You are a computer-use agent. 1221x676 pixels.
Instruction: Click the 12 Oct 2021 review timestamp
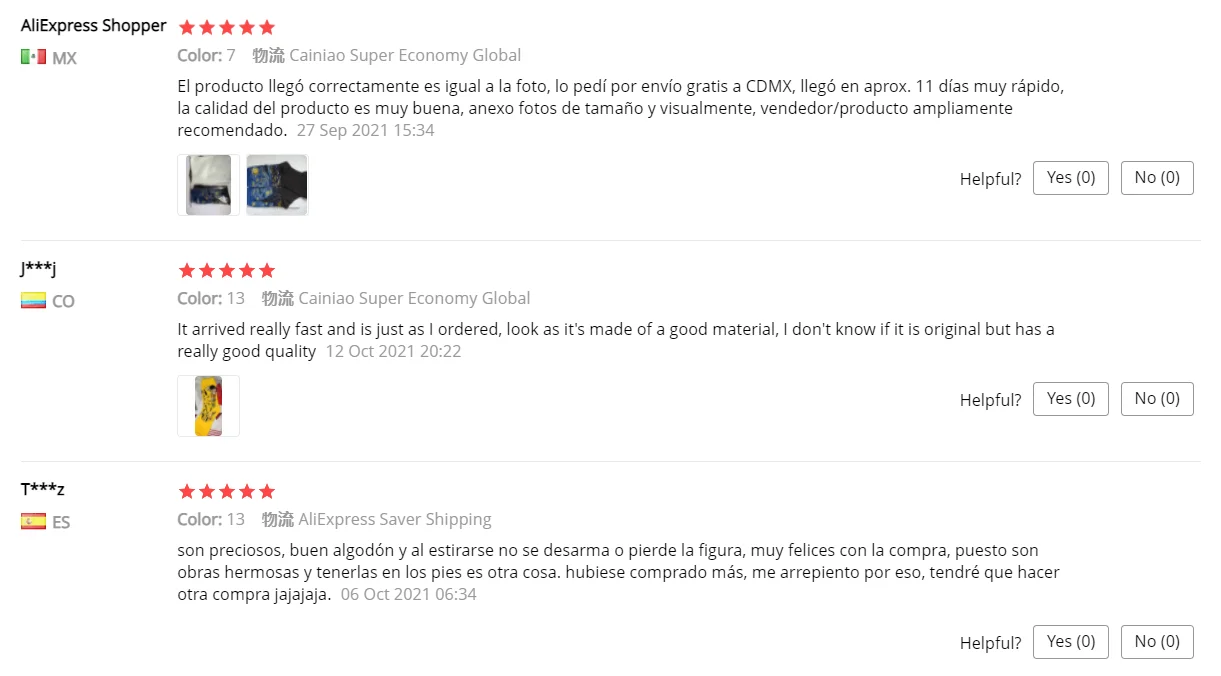point(393,351)
